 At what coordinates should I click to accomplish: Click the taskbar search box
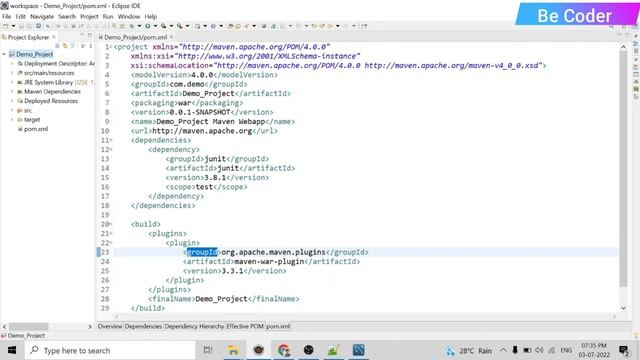point(110,350)
